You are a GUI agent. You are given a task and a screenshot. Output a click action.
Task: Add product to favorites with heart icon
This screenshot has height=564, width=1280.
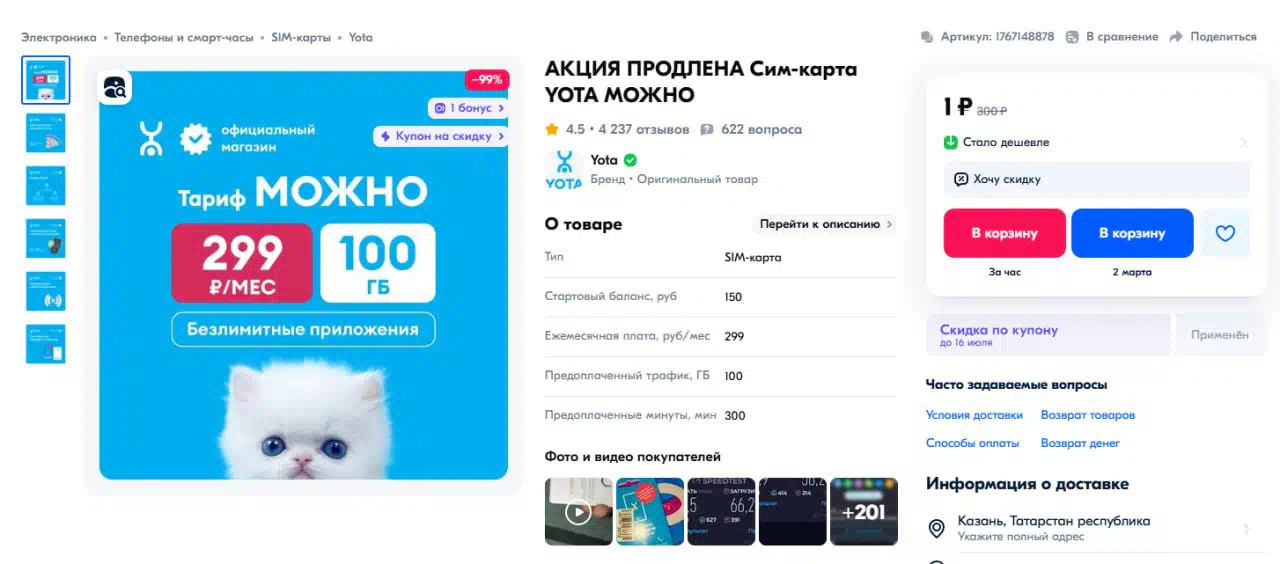pyautogui.click(x=1225, y=233)
